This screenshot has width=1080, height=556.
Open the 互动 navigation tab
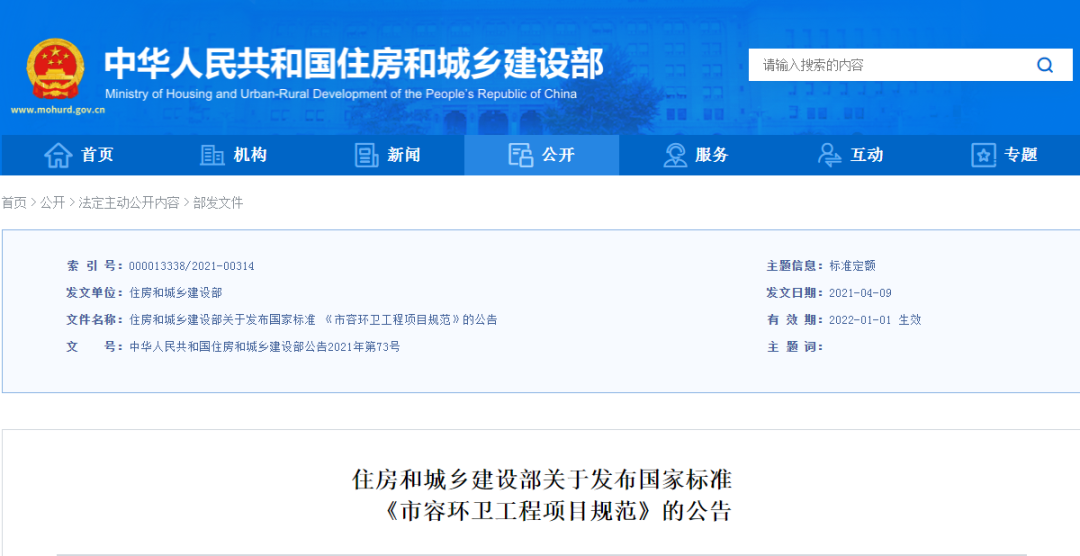pos(850,155)
